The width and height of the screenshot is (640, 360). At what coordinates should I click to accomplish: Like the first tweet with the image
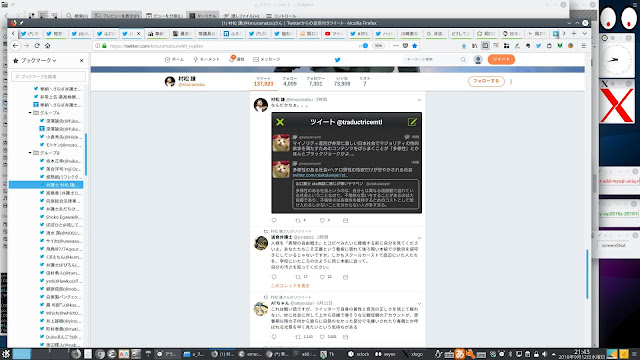tap(322, 220)
